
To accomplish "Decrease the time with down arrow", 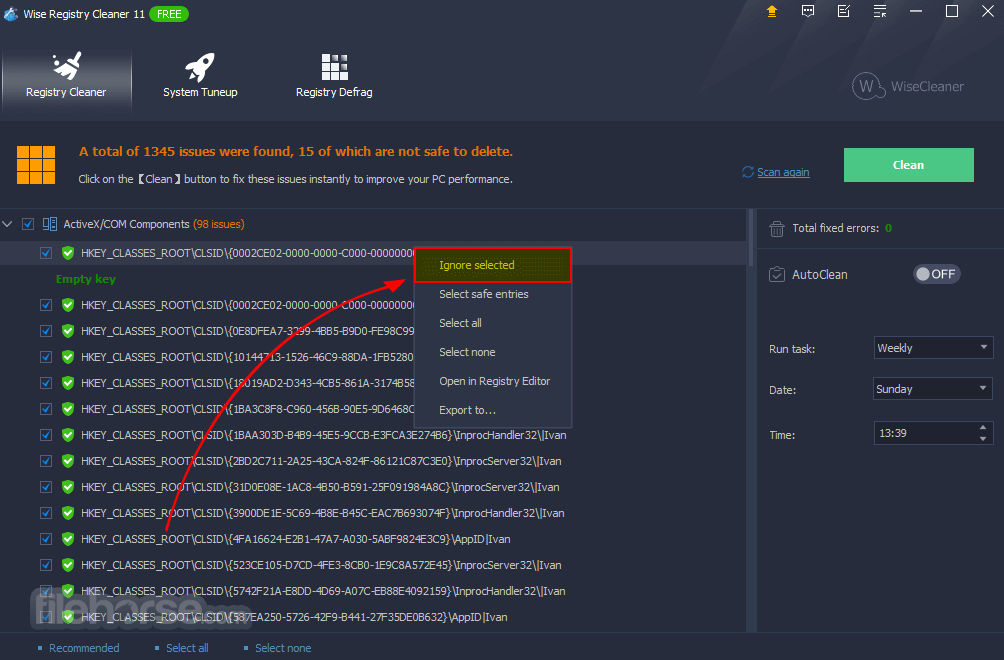I will pos(983,439).
